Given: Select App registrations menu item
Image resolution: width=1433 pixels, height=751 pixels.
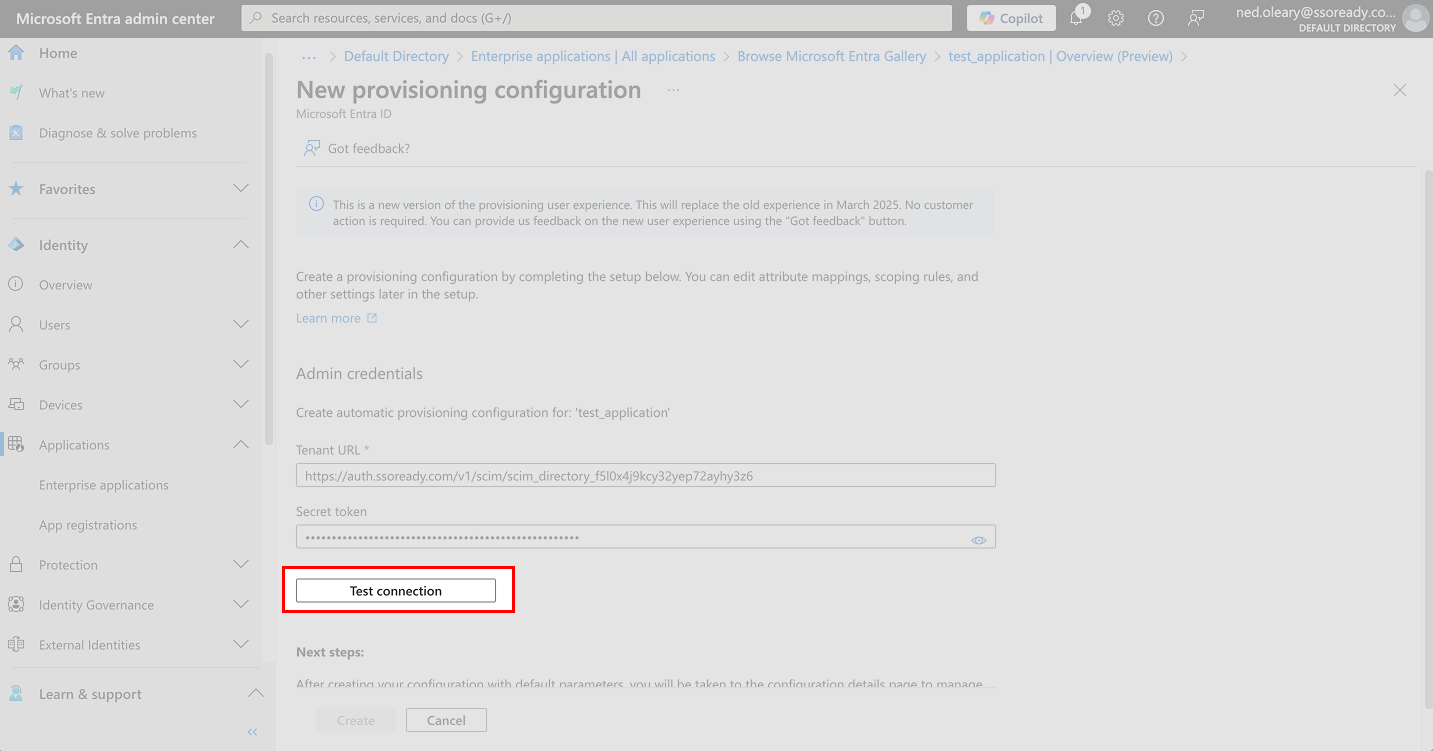Looking at the screenshot, I should [x=88, y=525].
